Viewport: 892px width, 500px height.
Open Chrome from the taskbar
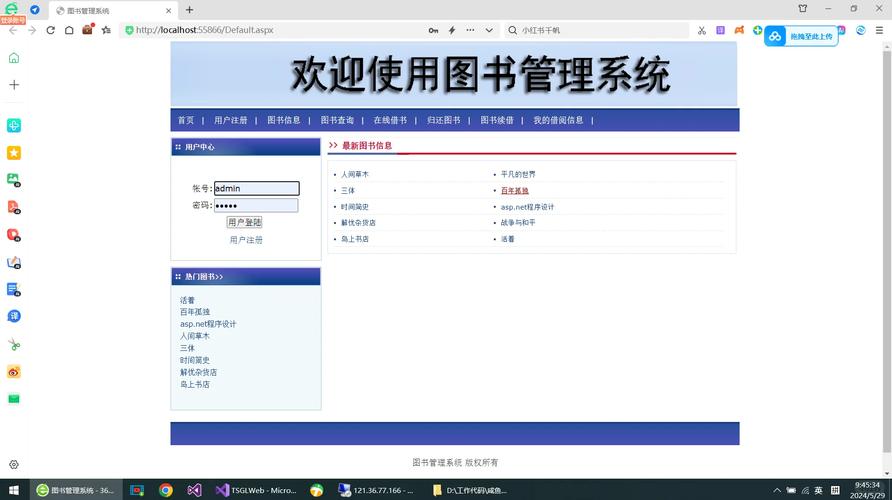click(166, 490)
